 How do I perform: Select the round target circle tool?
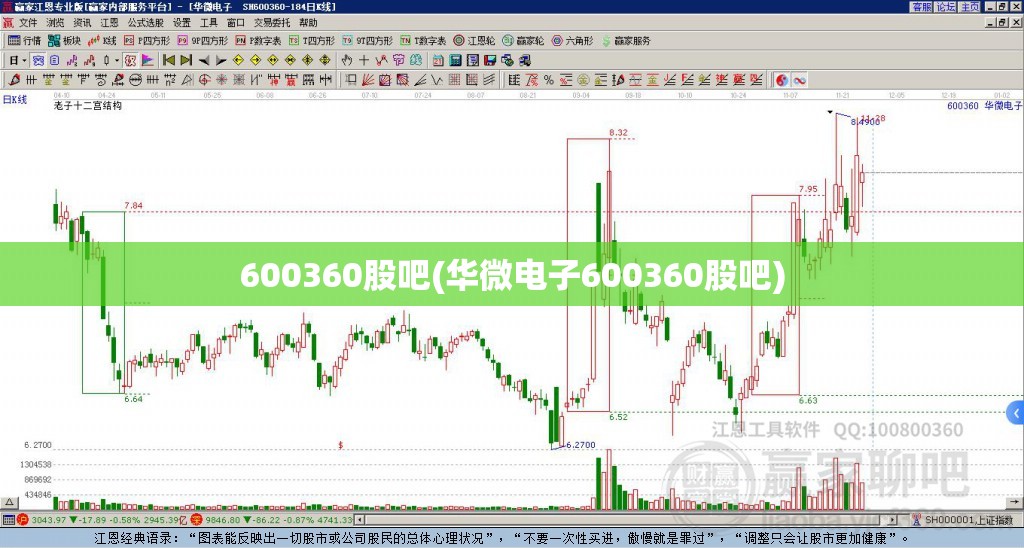[204, 80]
